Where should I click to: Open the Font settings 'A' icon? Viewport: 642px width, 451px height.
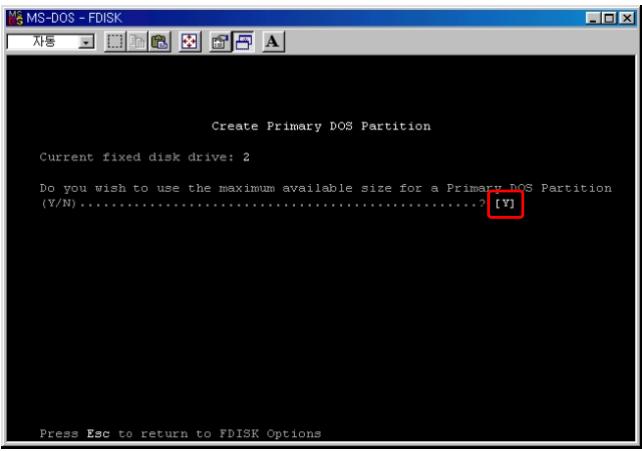click(x=273, y=42)
